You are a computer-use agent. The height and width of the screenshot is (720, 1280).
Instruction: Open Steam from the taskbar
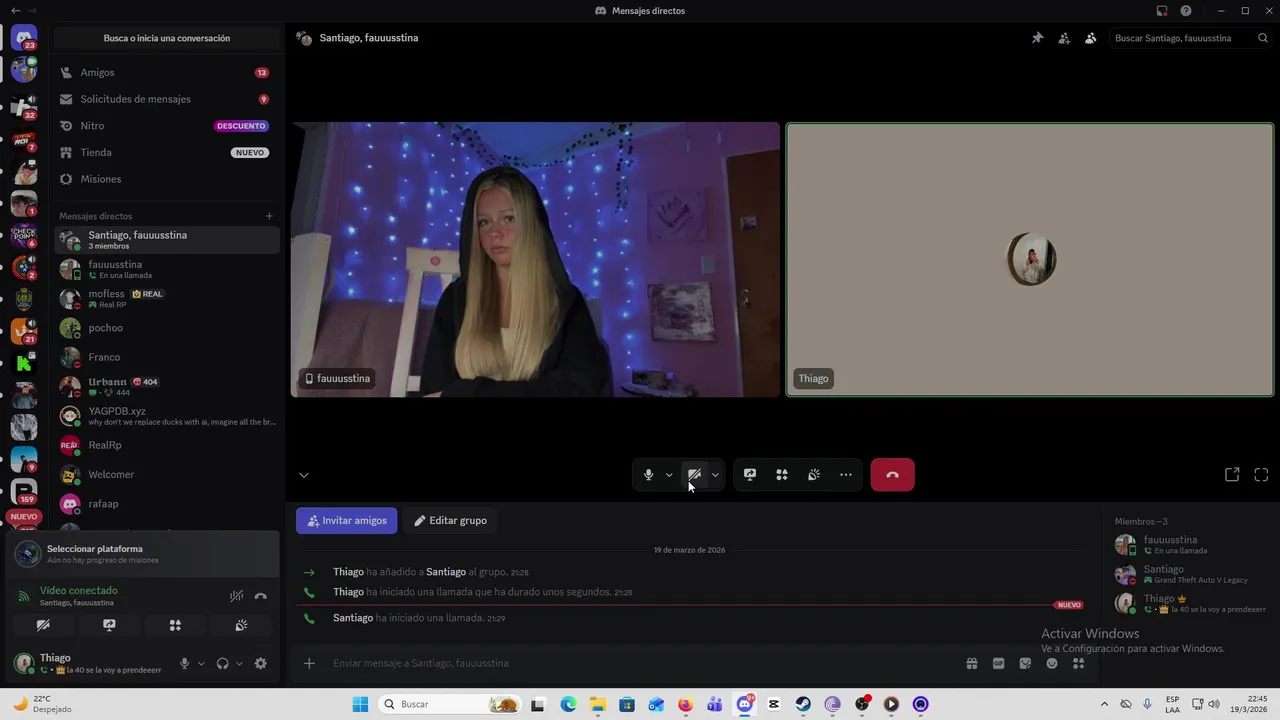pos(803,704)
